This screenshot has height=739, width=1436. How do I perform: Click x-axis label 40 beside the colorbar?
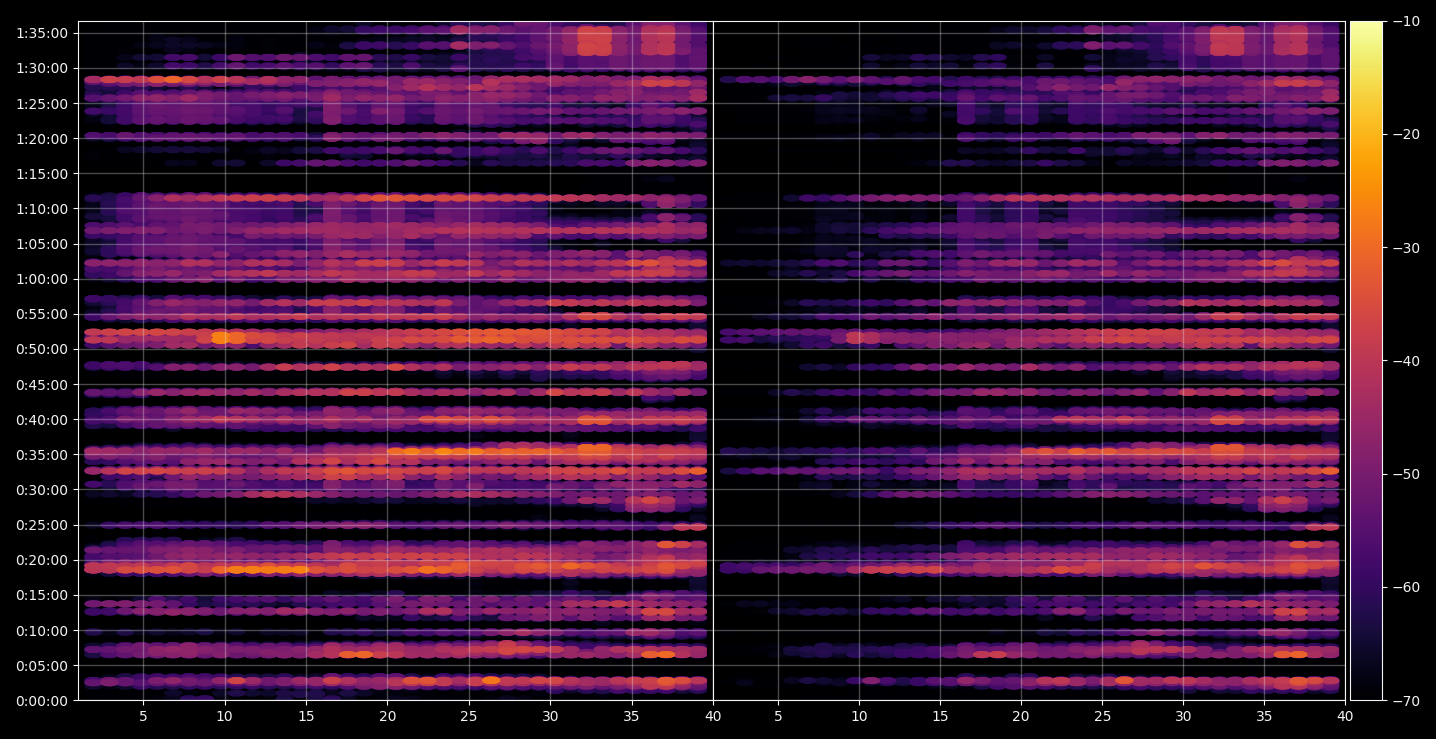pyautogui.click(x=1346, y=716)
